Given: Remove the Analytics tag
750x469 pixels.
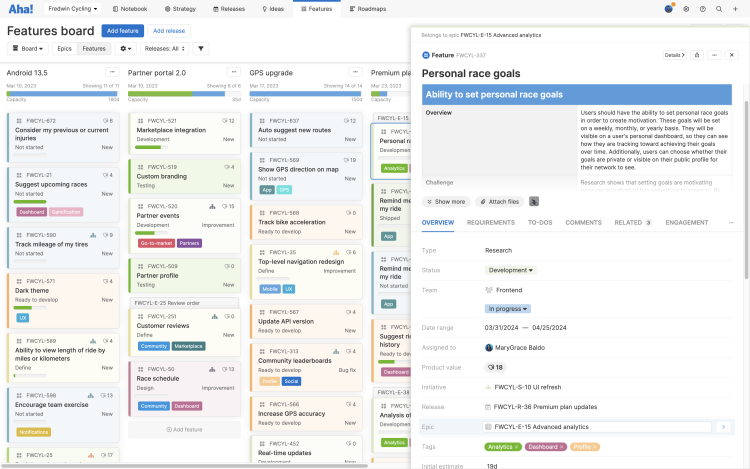Looking at the screenshot, I should point(517,447).
